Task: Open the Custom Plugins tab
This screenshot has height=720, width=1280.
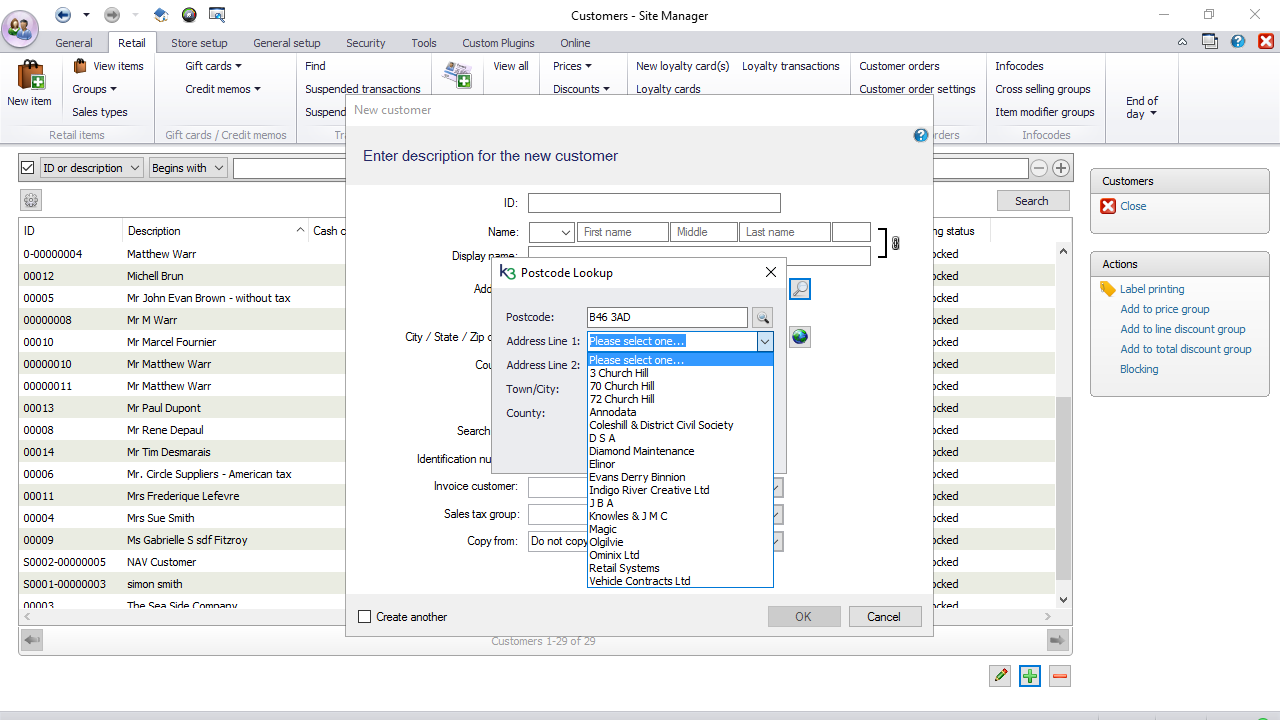Action: click(498, 43)
